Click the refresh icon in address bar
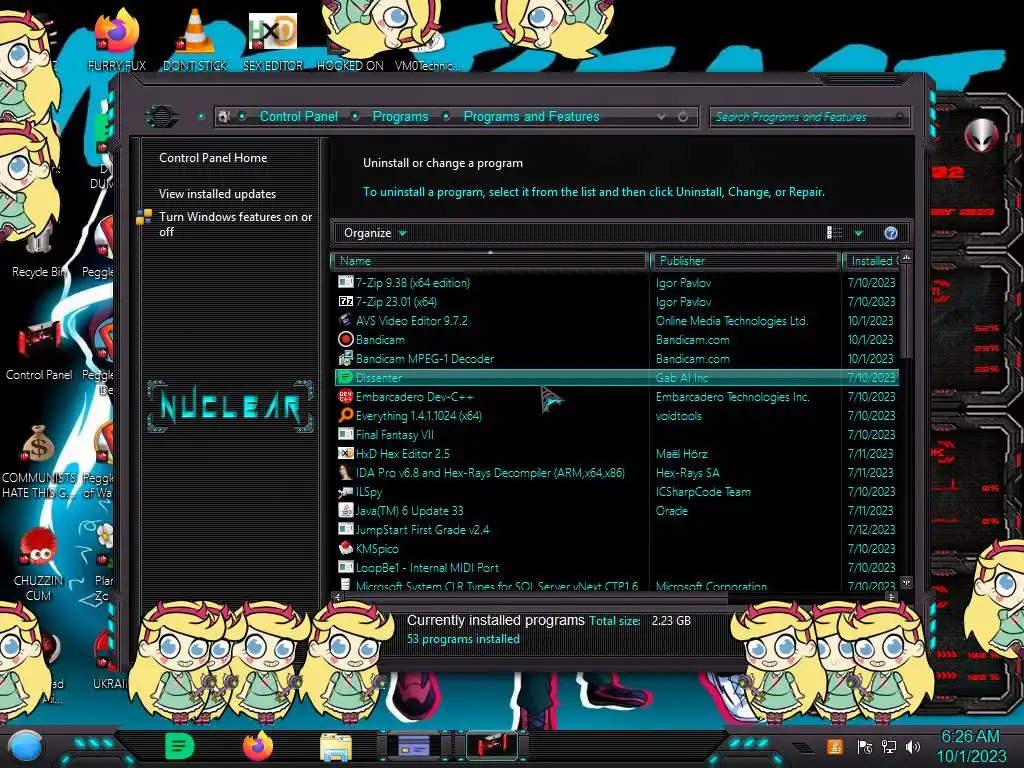 click(x=683, y=117)
